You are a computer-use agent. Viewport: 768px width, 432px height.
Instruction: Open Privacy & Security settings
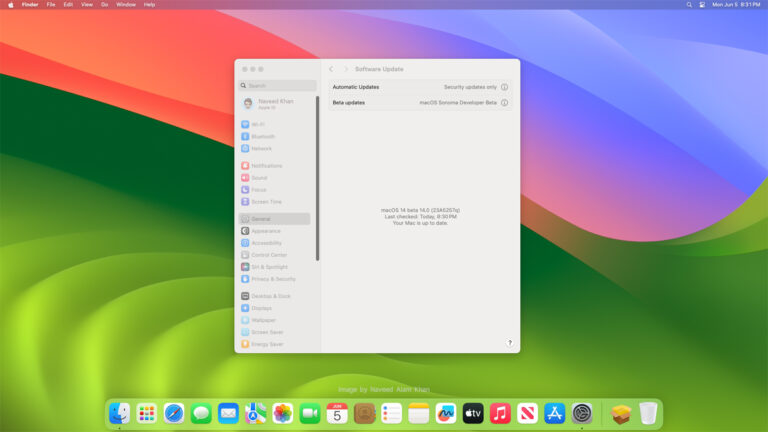[x=268, y=279]
